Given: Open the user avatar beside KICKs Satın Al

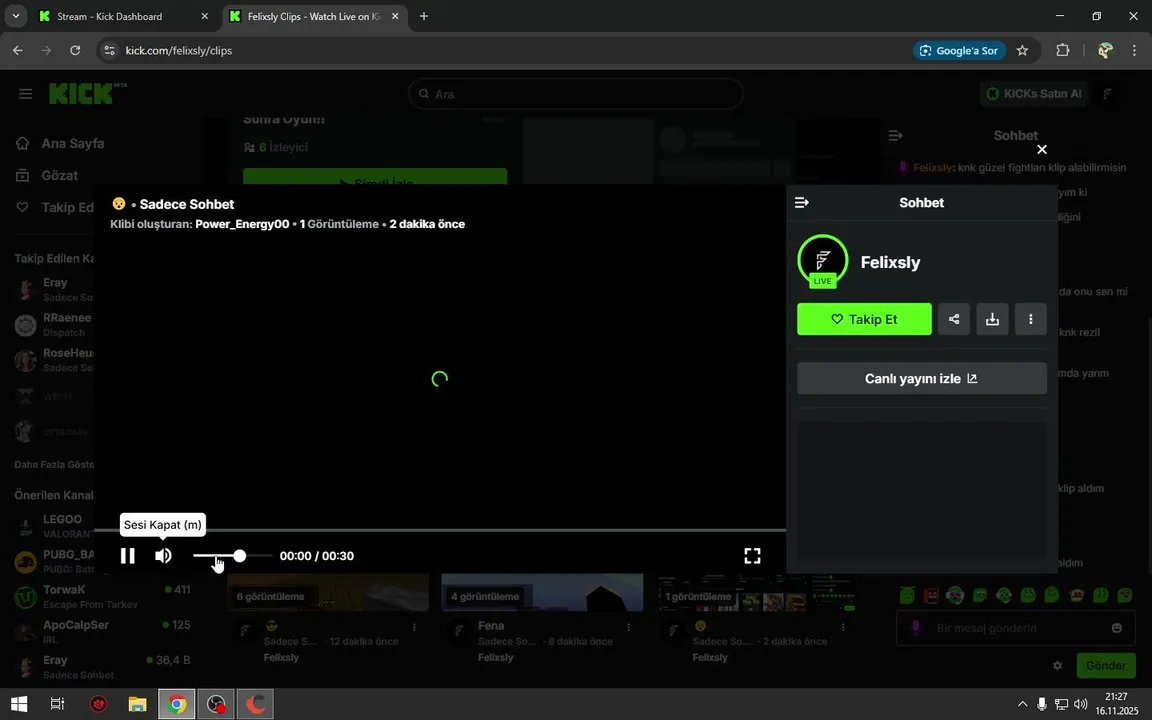Looking at the screenshot, I should point(1107,94).
